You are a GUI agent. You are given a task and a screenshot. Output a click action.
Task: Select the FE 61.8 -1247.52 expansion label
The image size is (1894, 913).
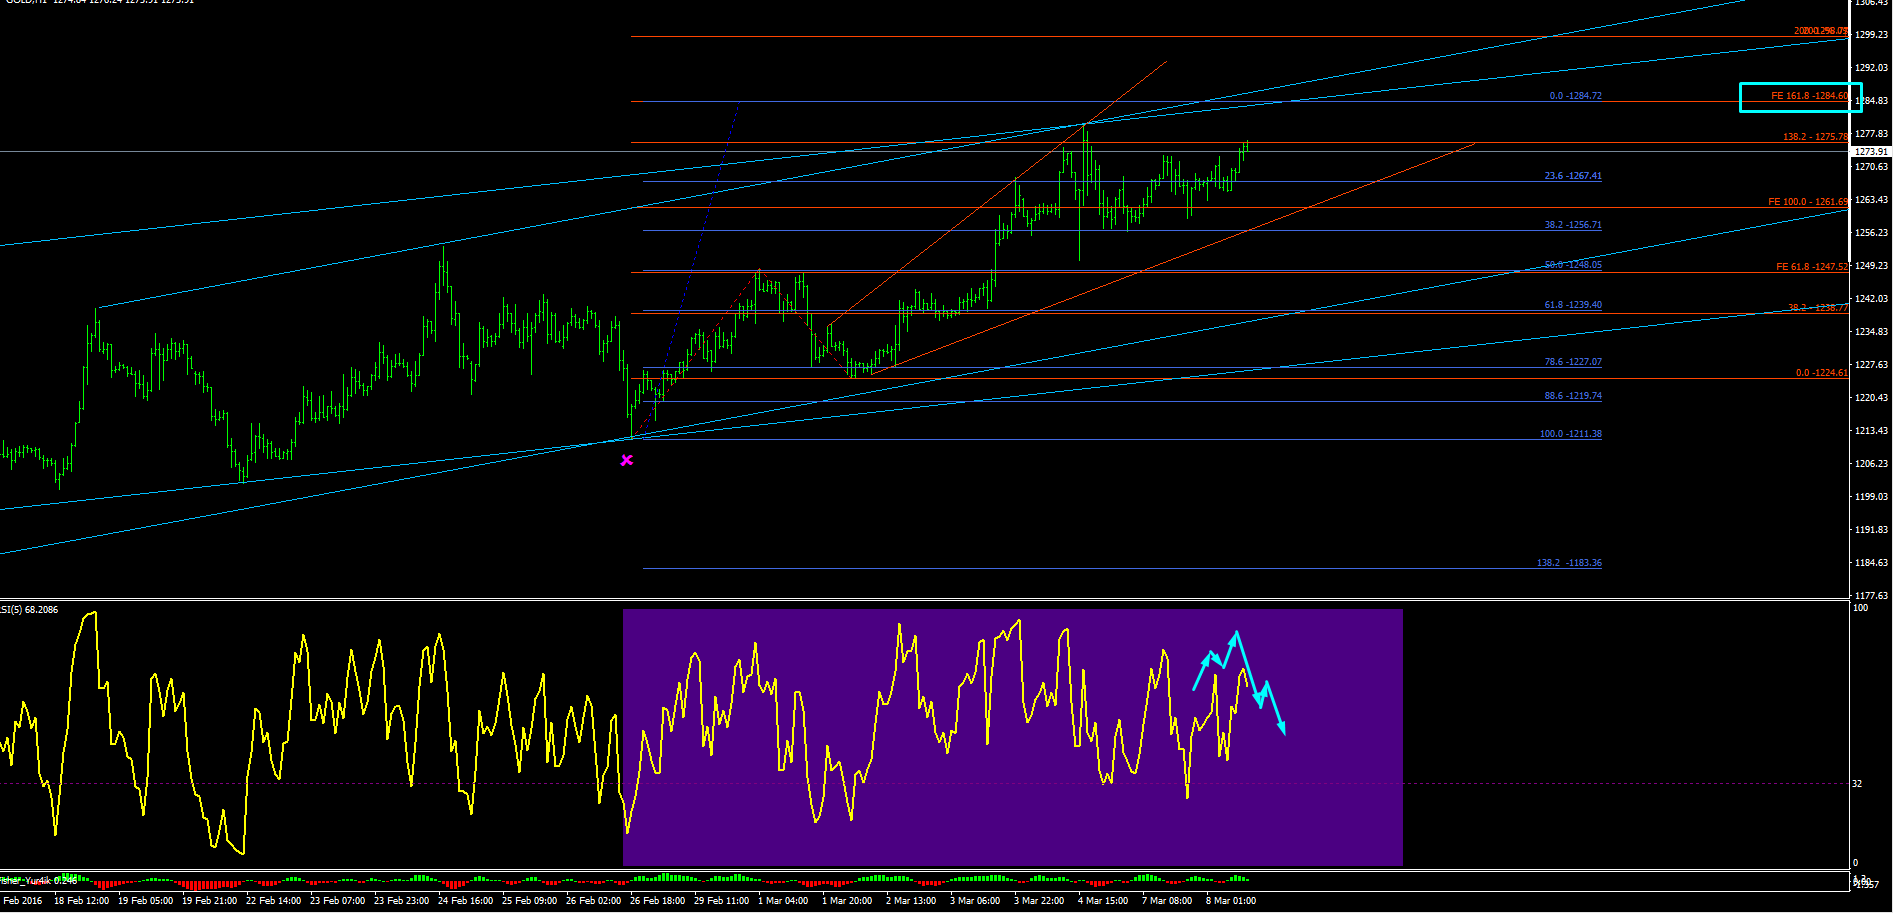(1812, 267)
